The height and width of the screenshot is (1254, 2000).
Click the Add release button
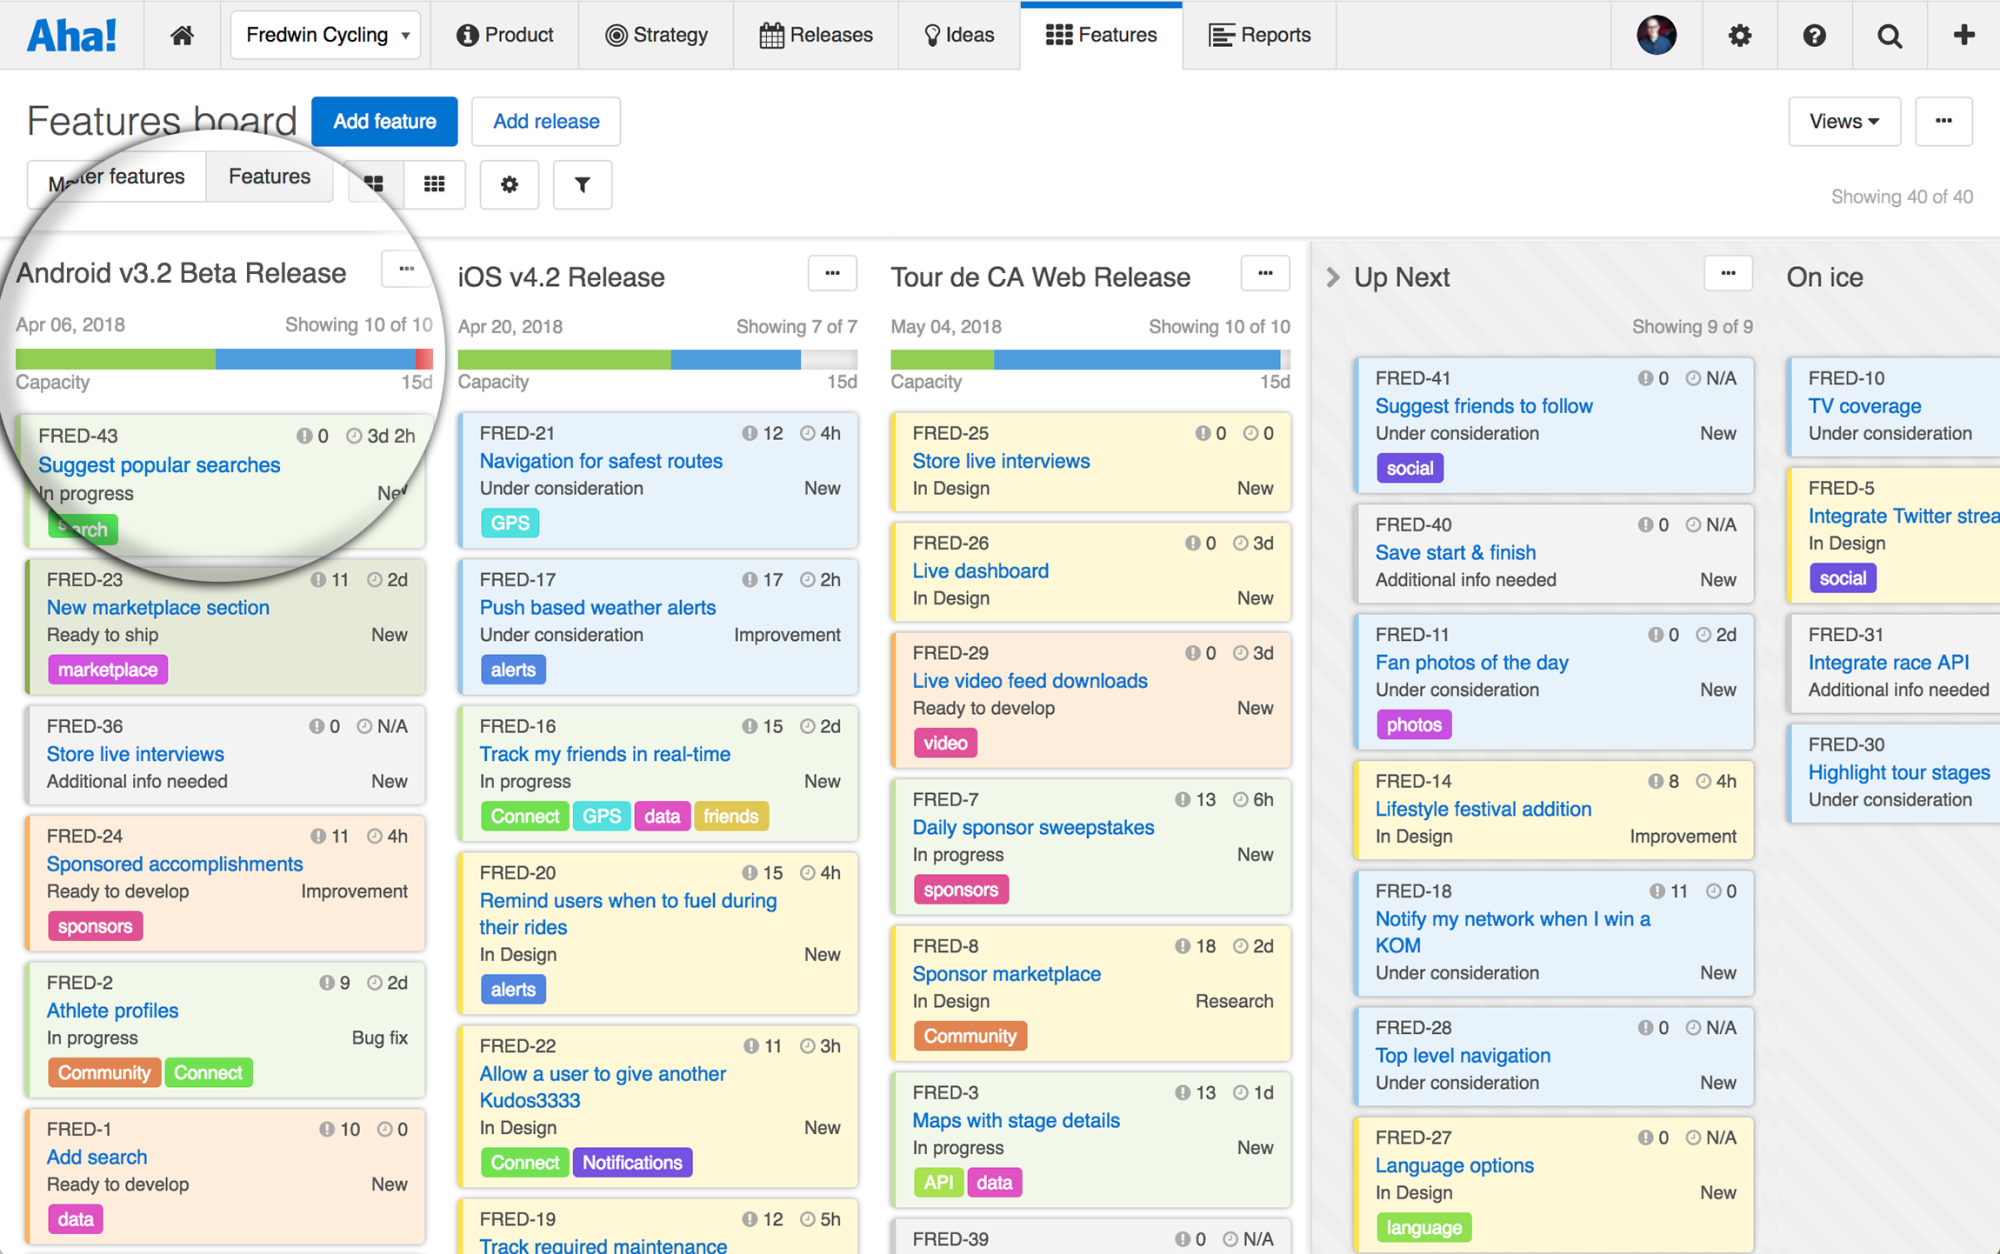[x=546, y=120]
